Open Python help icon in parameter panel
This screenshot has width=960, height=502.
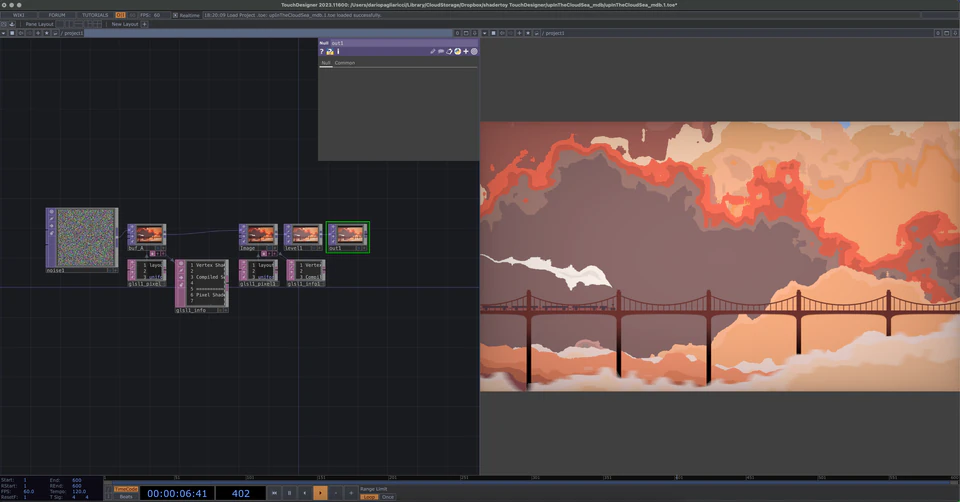(330, 51)
